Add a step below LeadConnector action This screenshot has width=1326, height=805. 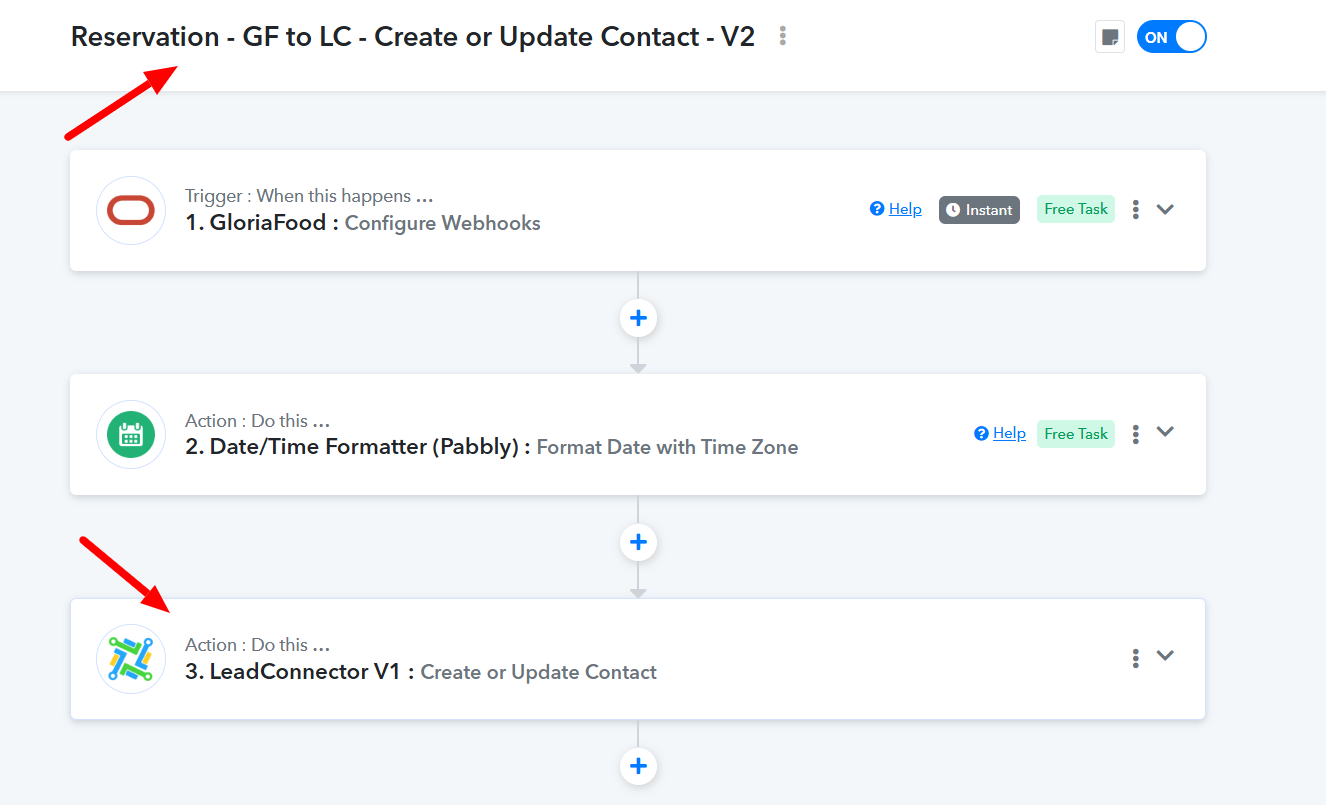tap(638, 766)
